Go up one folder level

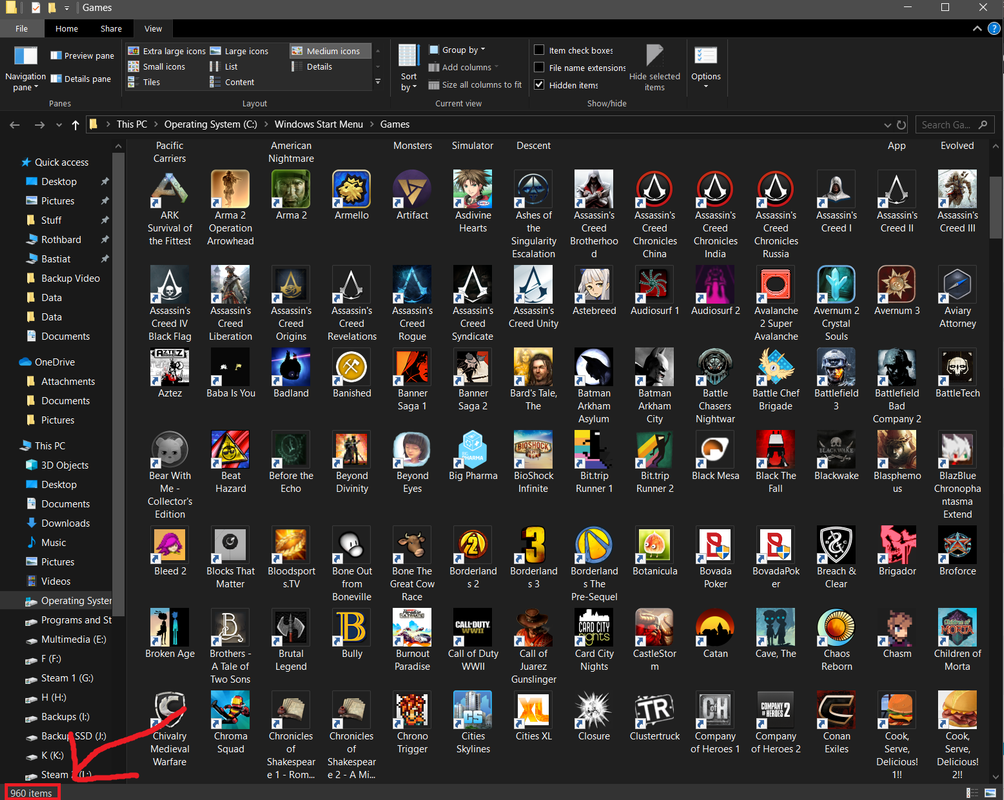76,125
